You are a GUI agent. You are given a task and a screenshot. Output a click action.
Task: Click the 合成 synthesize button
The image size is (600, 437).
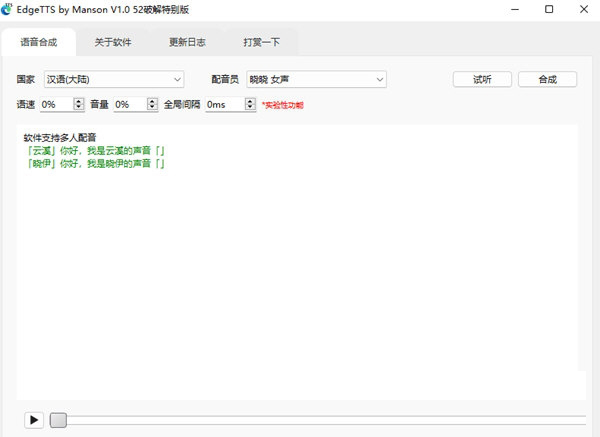(x=547, y=79)
